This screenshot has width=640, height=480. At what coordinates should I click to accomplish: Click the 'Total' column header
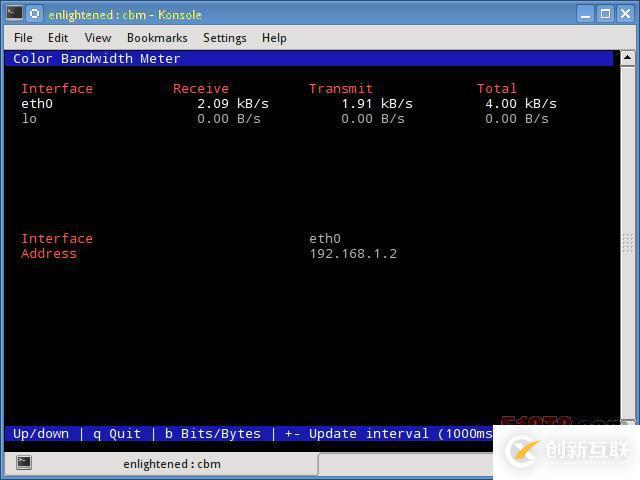point(497,89)
